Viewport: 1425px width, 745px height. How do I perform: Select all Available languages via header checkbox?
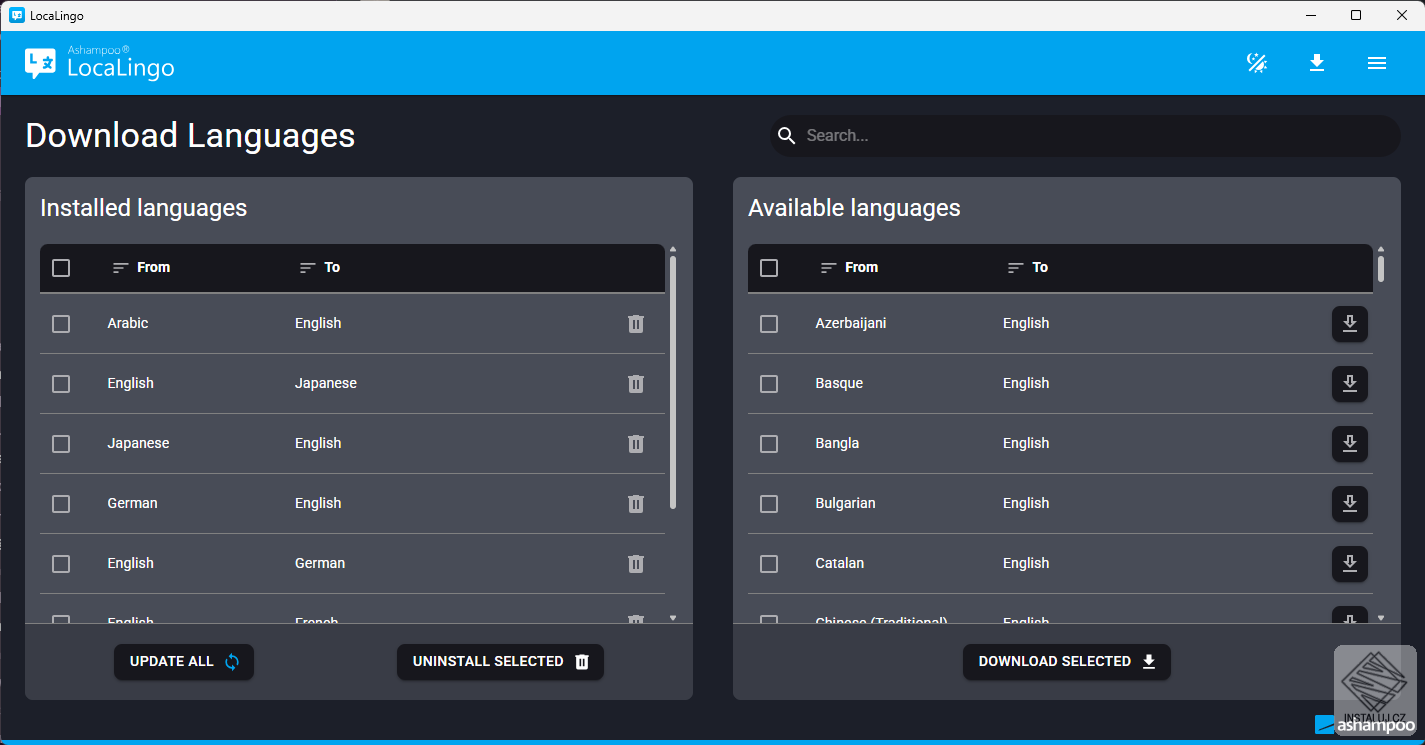point(769,267)
